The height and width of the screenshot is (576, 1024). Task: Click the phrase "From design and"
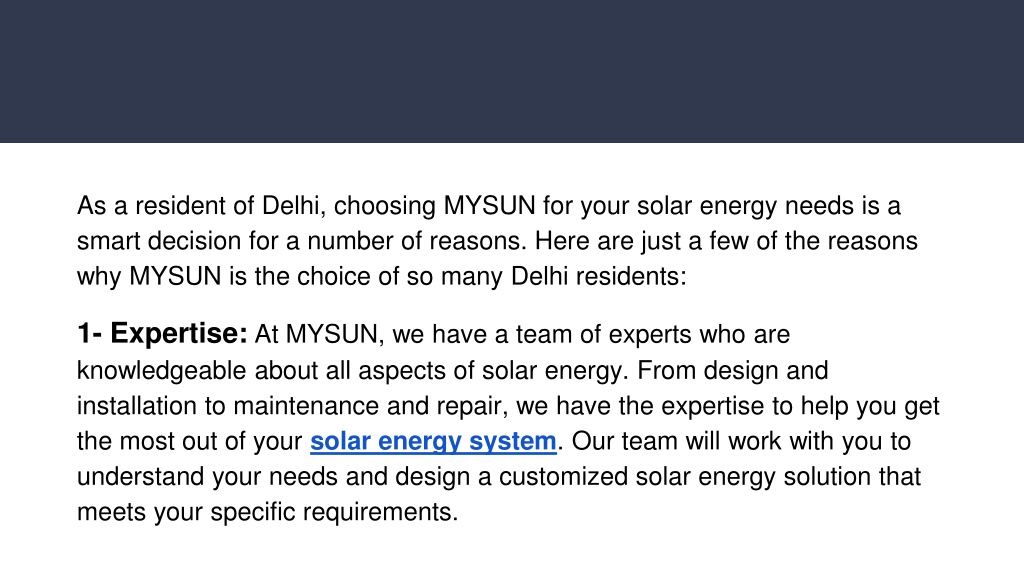[x=733, y=370]
